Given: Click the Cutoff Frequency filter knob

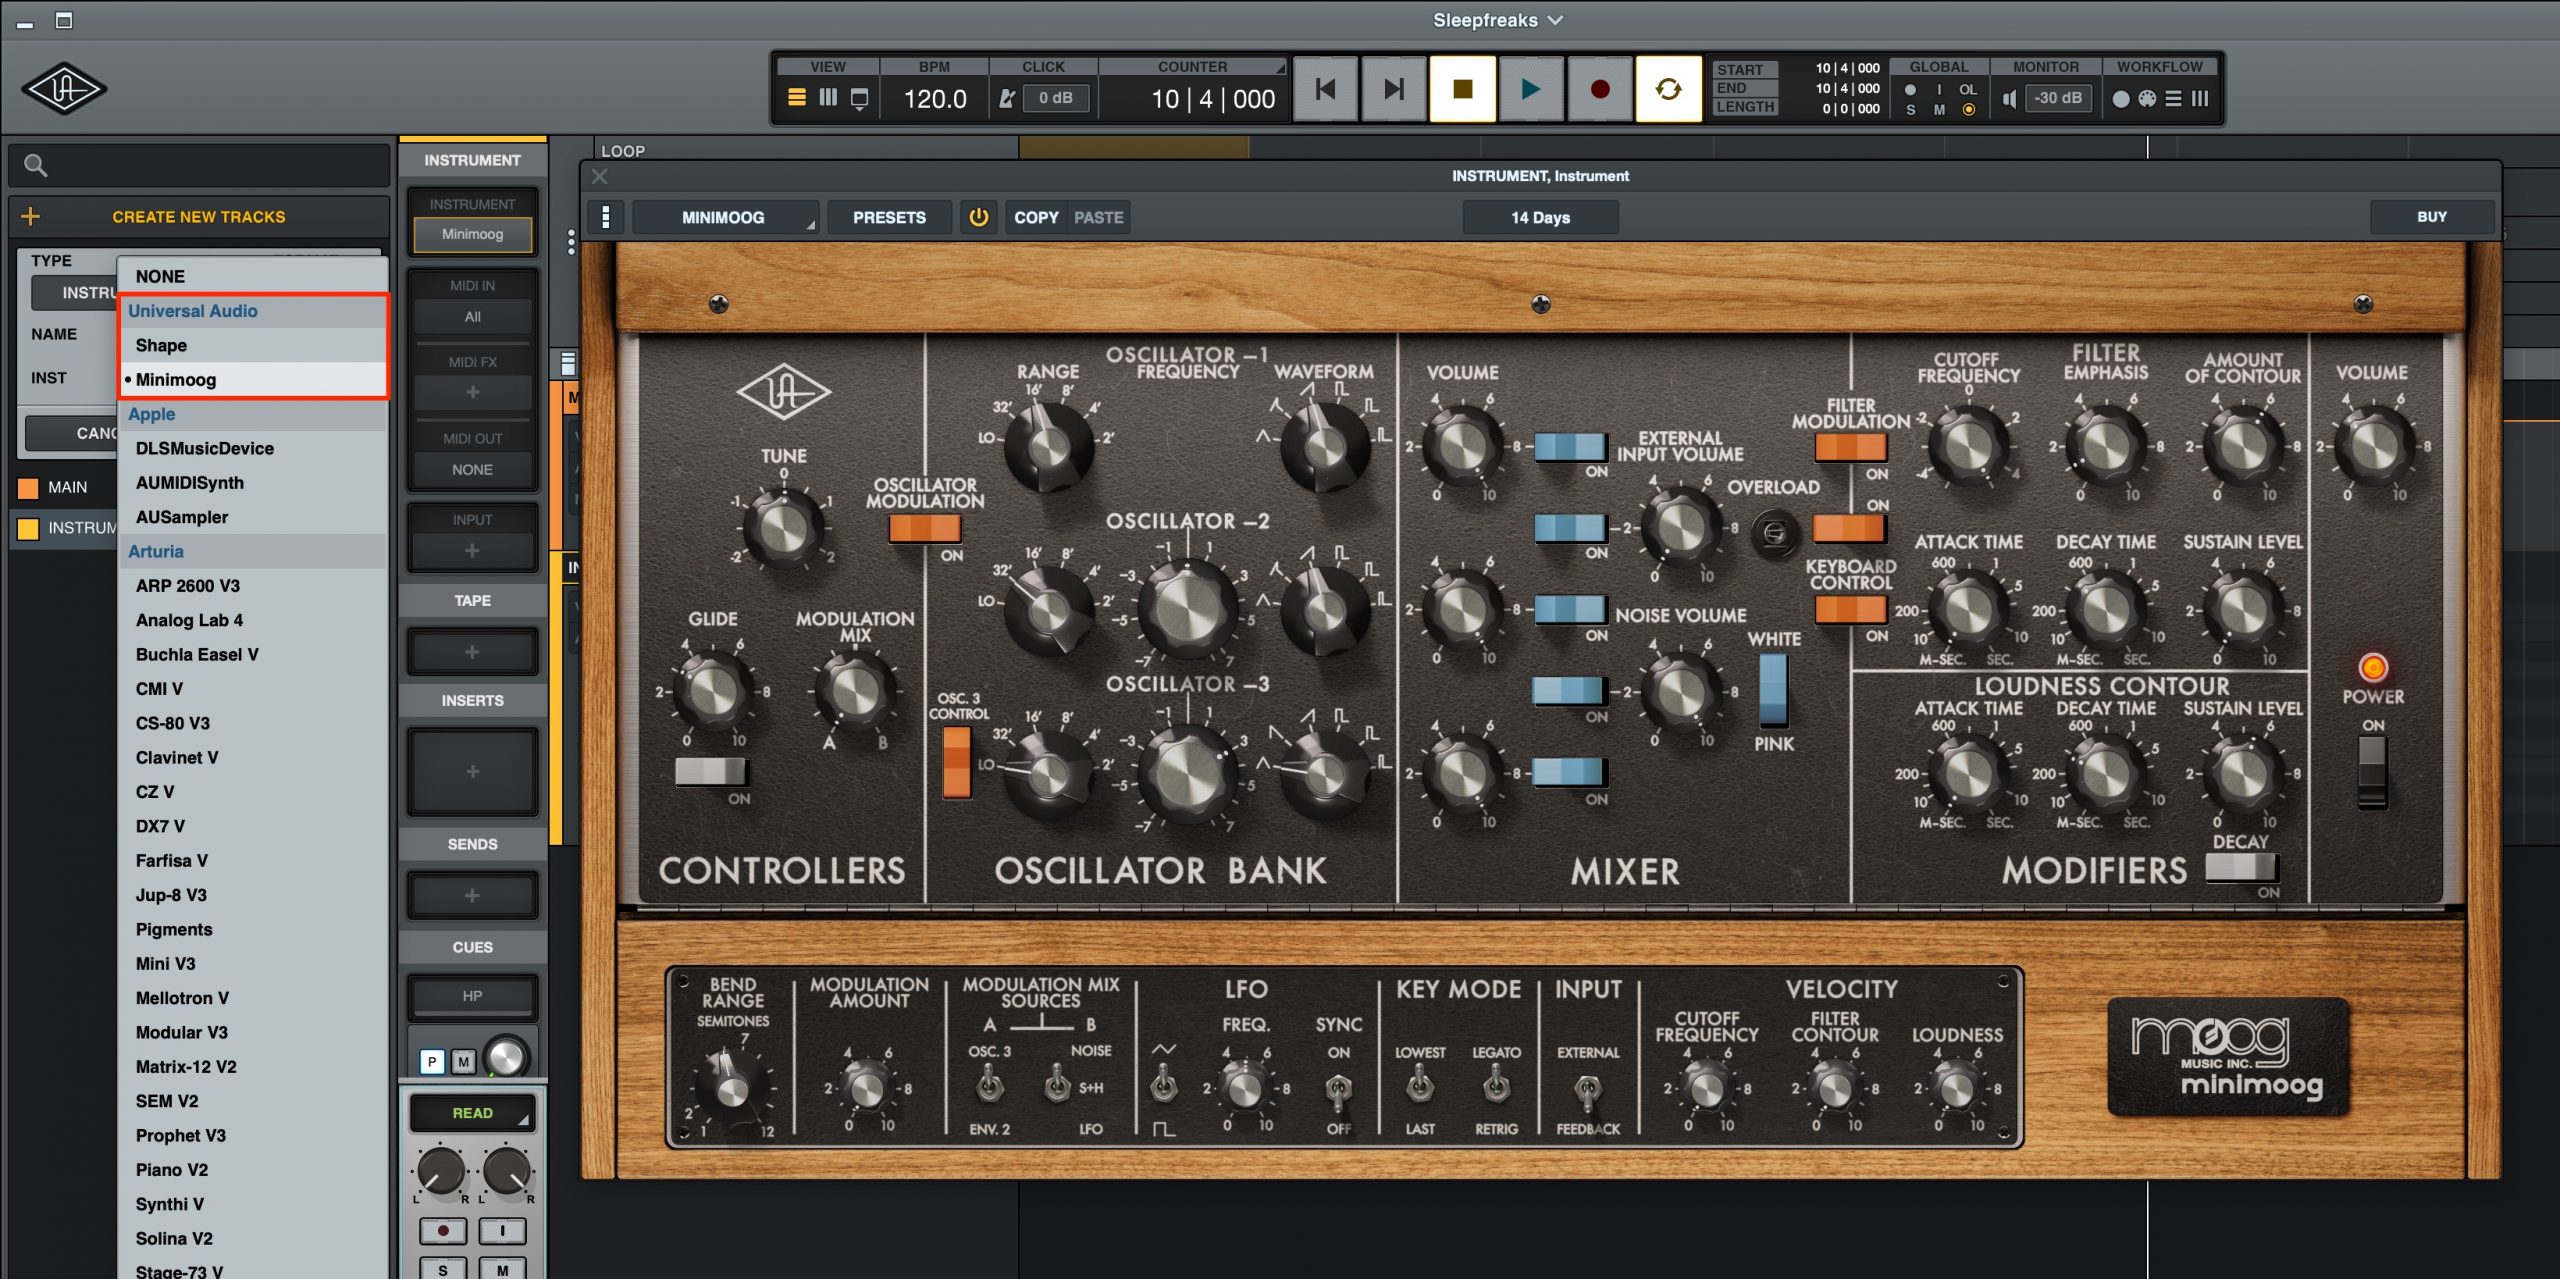Looking at the screenshot, I should click(x=1967, y=445).
